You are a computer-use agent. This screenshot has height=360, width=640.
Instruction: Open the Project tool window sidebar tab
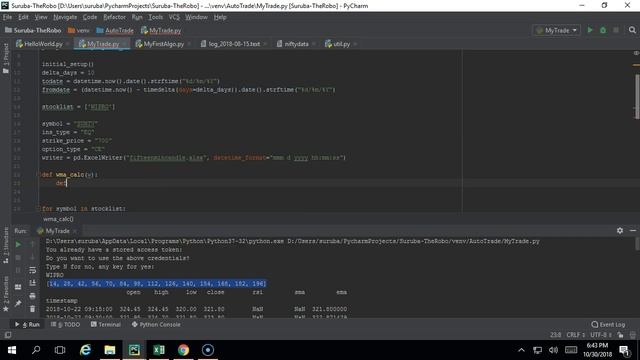click(6, 58)
